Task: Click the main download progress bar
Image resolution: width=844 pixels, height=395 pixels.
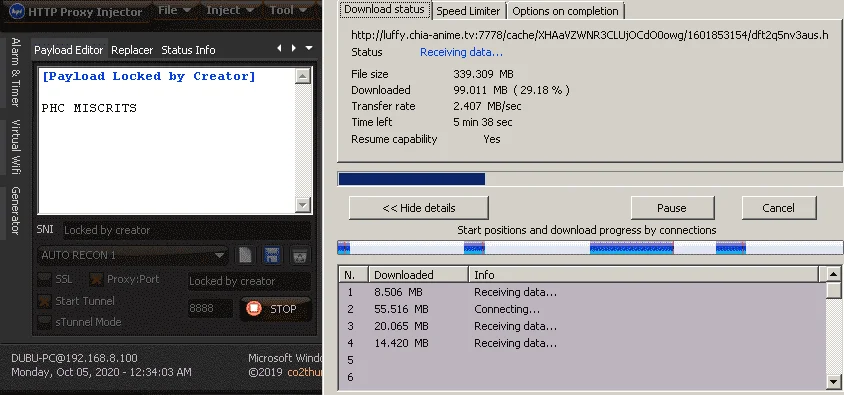Action: [x=590, y=179]
